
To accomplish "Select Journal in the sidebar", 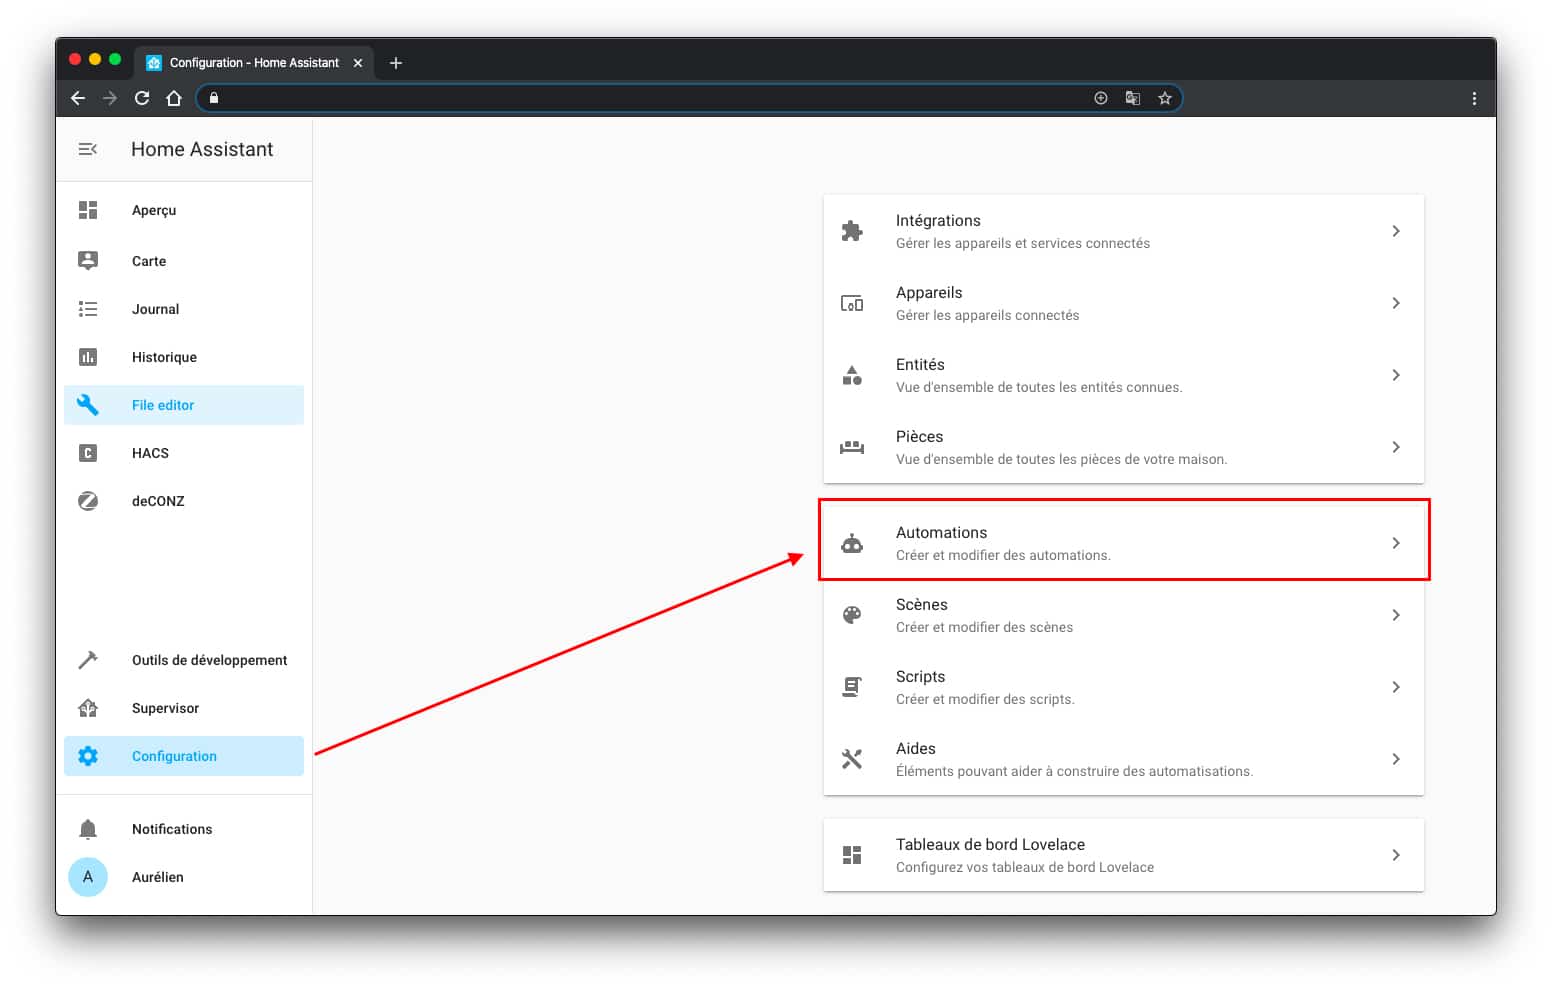I will [155, 309].
